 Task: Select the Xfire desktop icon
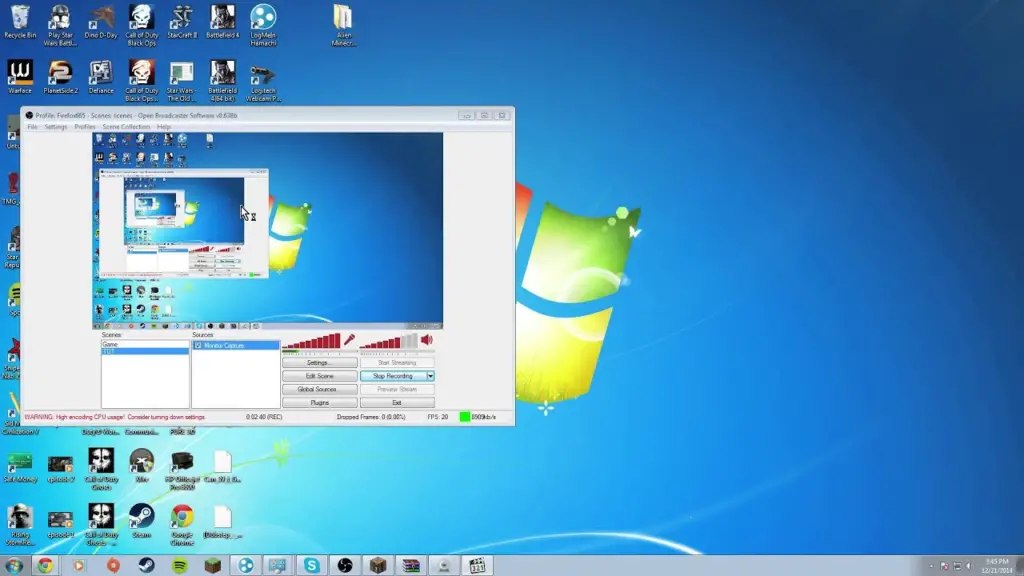pos(141,466)
